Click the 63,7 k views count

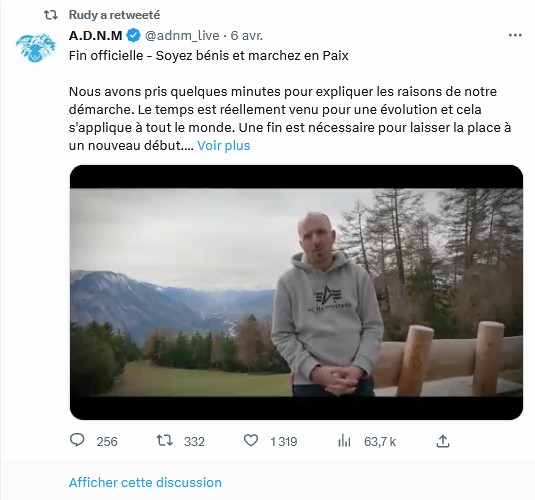point(380,442)
